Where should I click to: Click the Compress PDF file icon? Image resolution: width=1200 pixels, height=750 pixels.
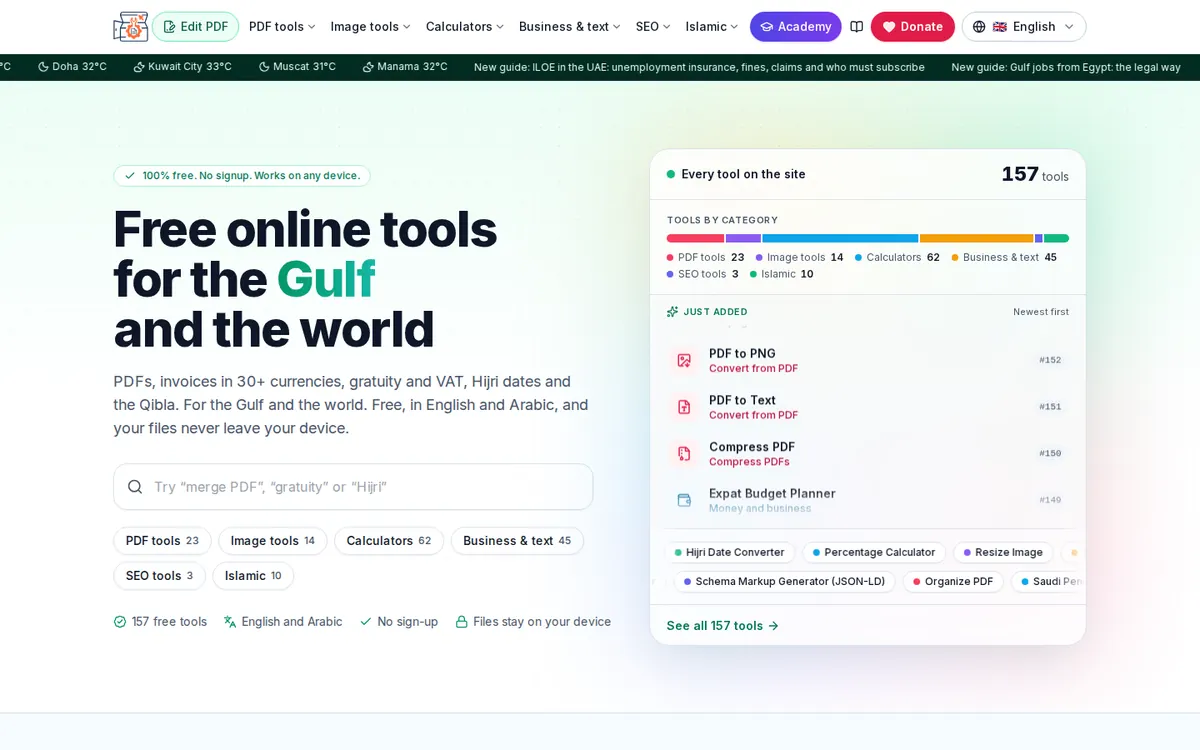coord(684,453)
